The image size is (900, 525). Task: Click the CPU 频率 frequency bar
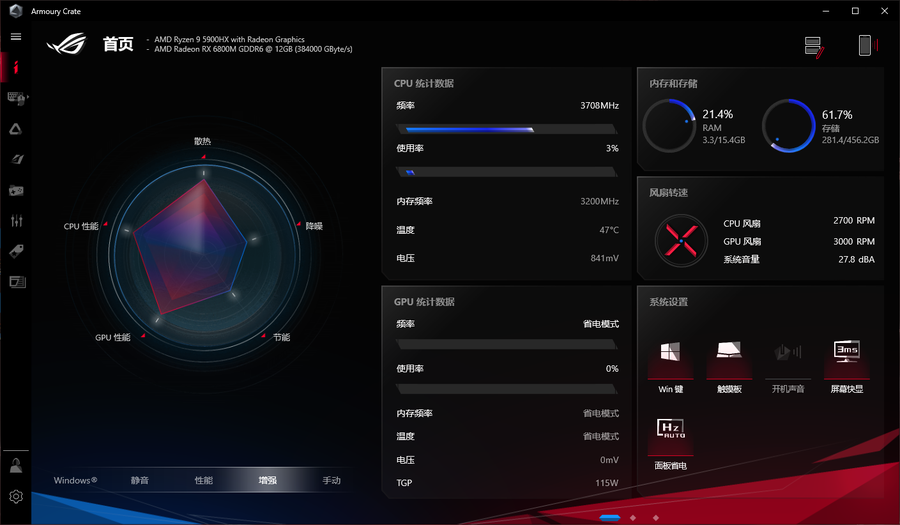point(506,129)
